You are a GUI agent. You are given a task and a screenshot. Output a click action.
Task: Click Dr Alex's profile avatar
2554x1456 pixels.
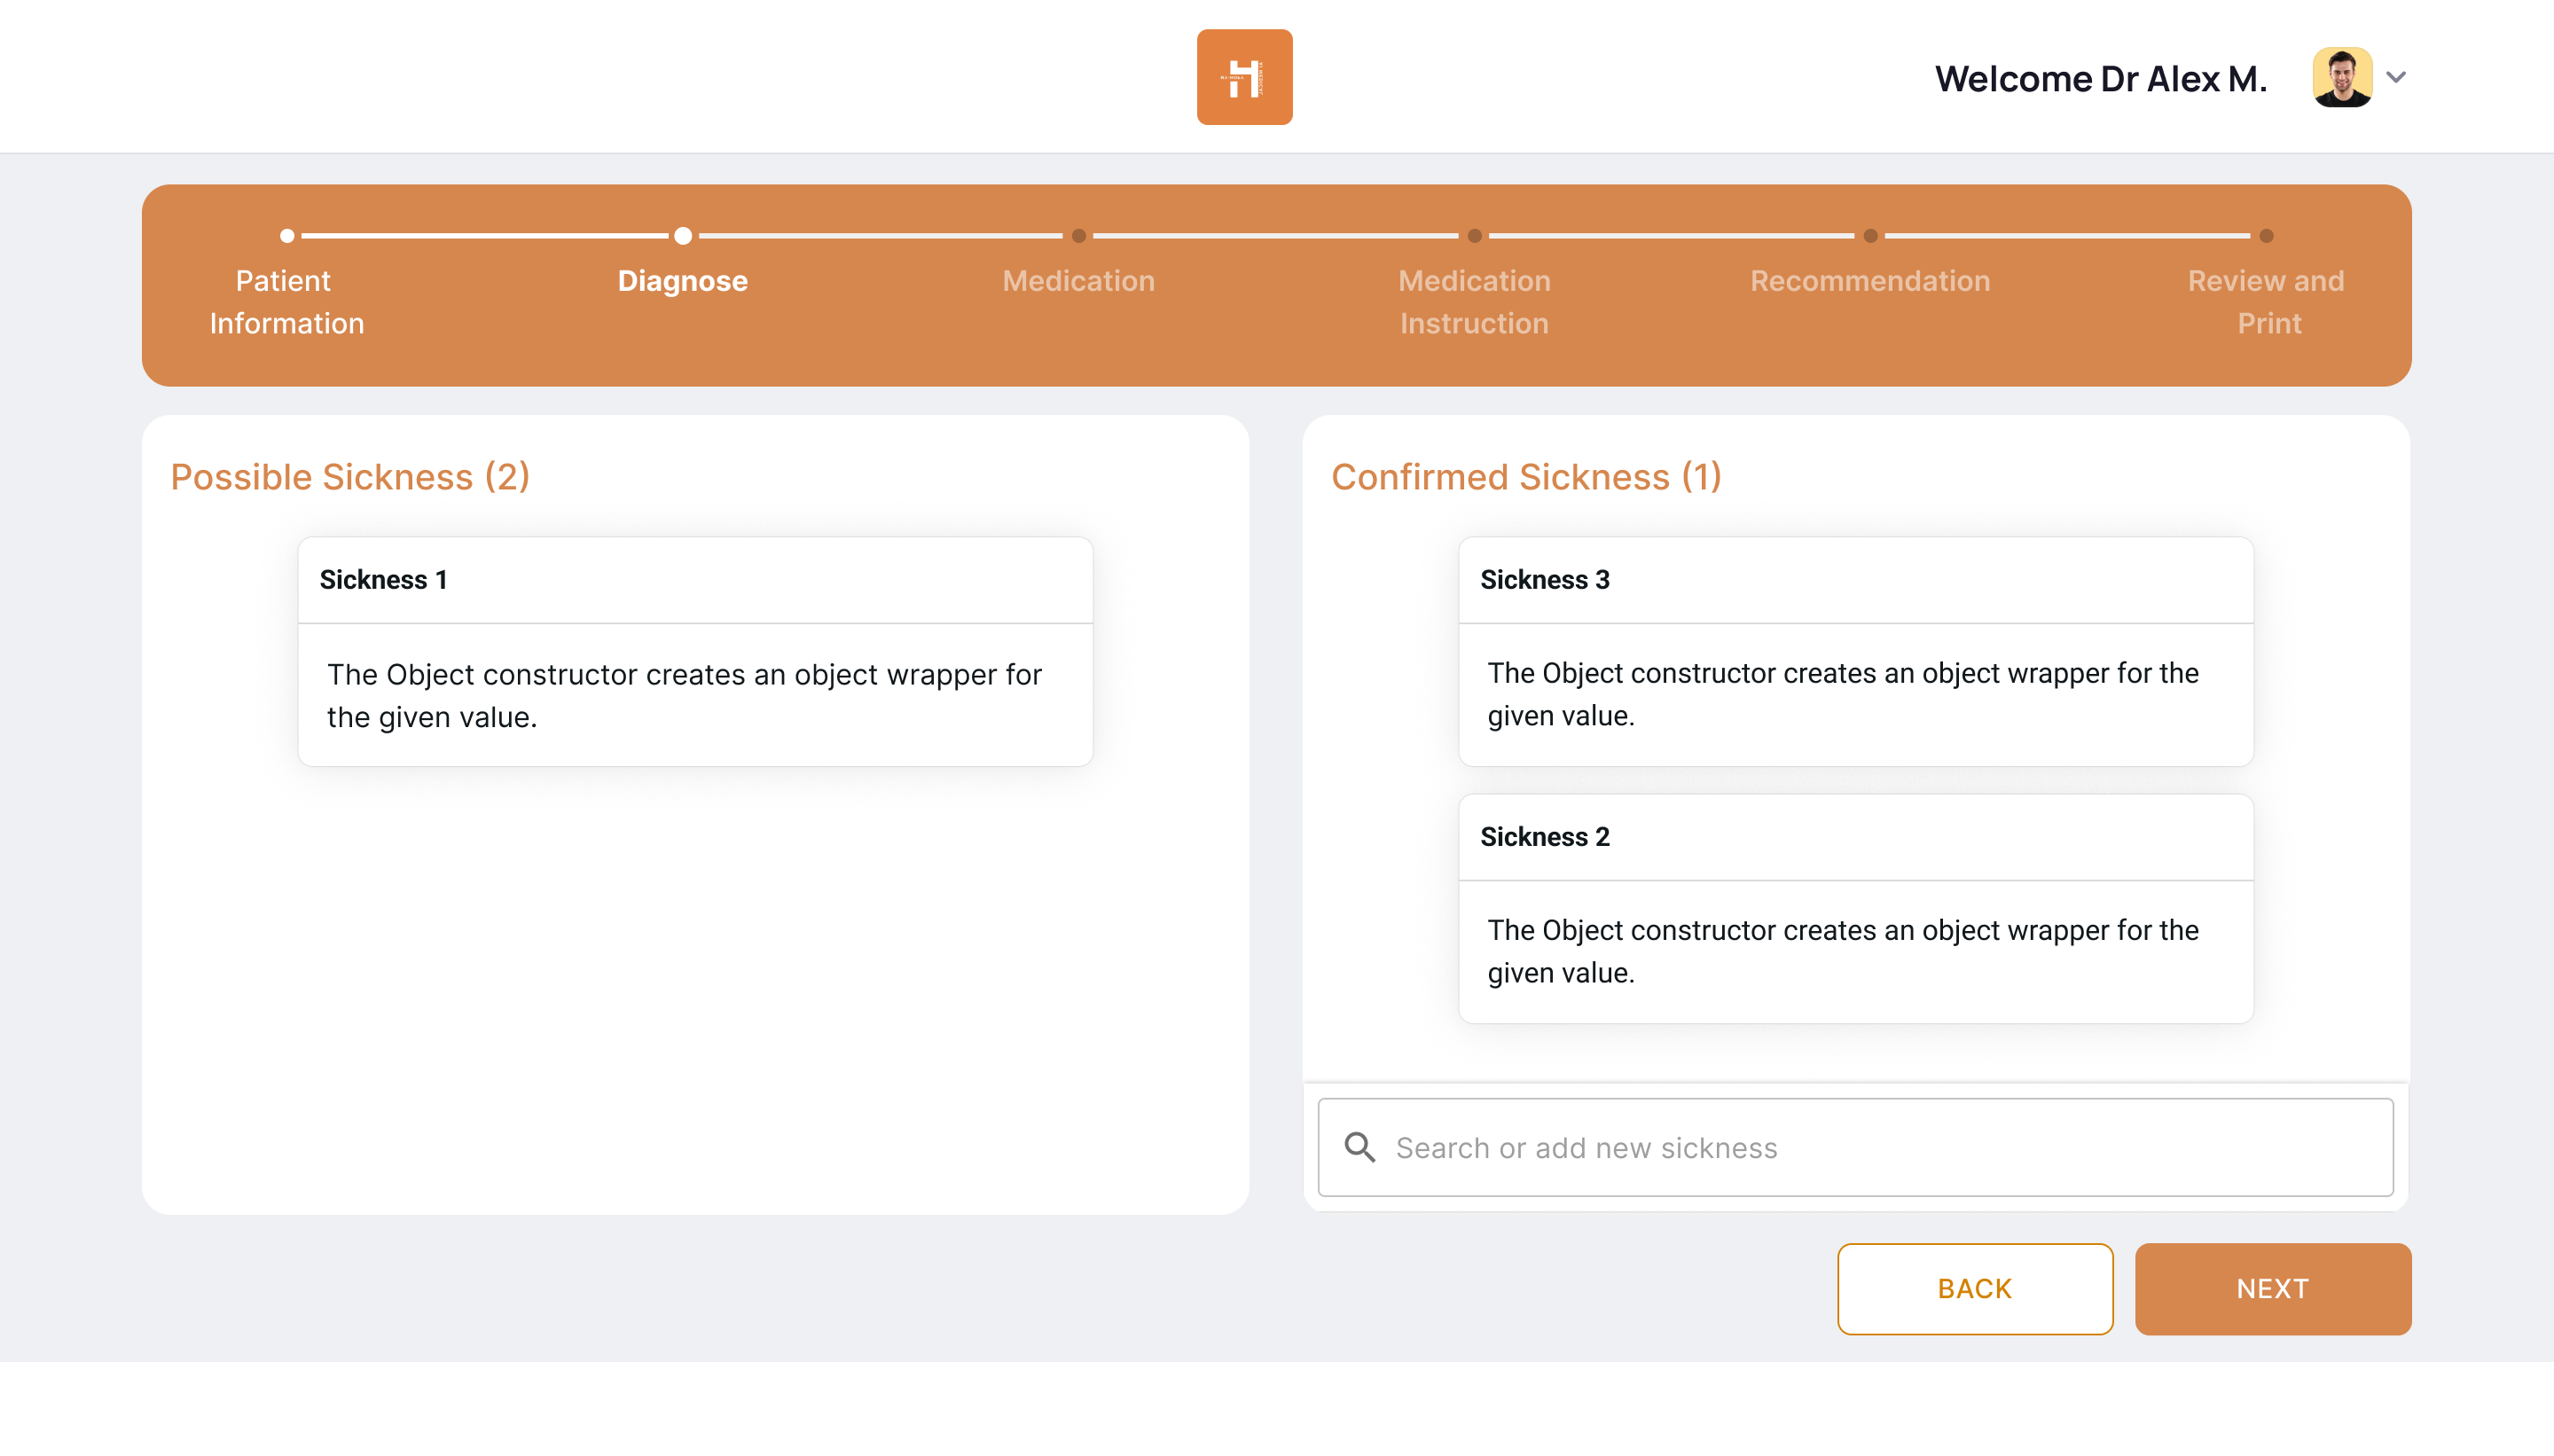[2341, 77]
